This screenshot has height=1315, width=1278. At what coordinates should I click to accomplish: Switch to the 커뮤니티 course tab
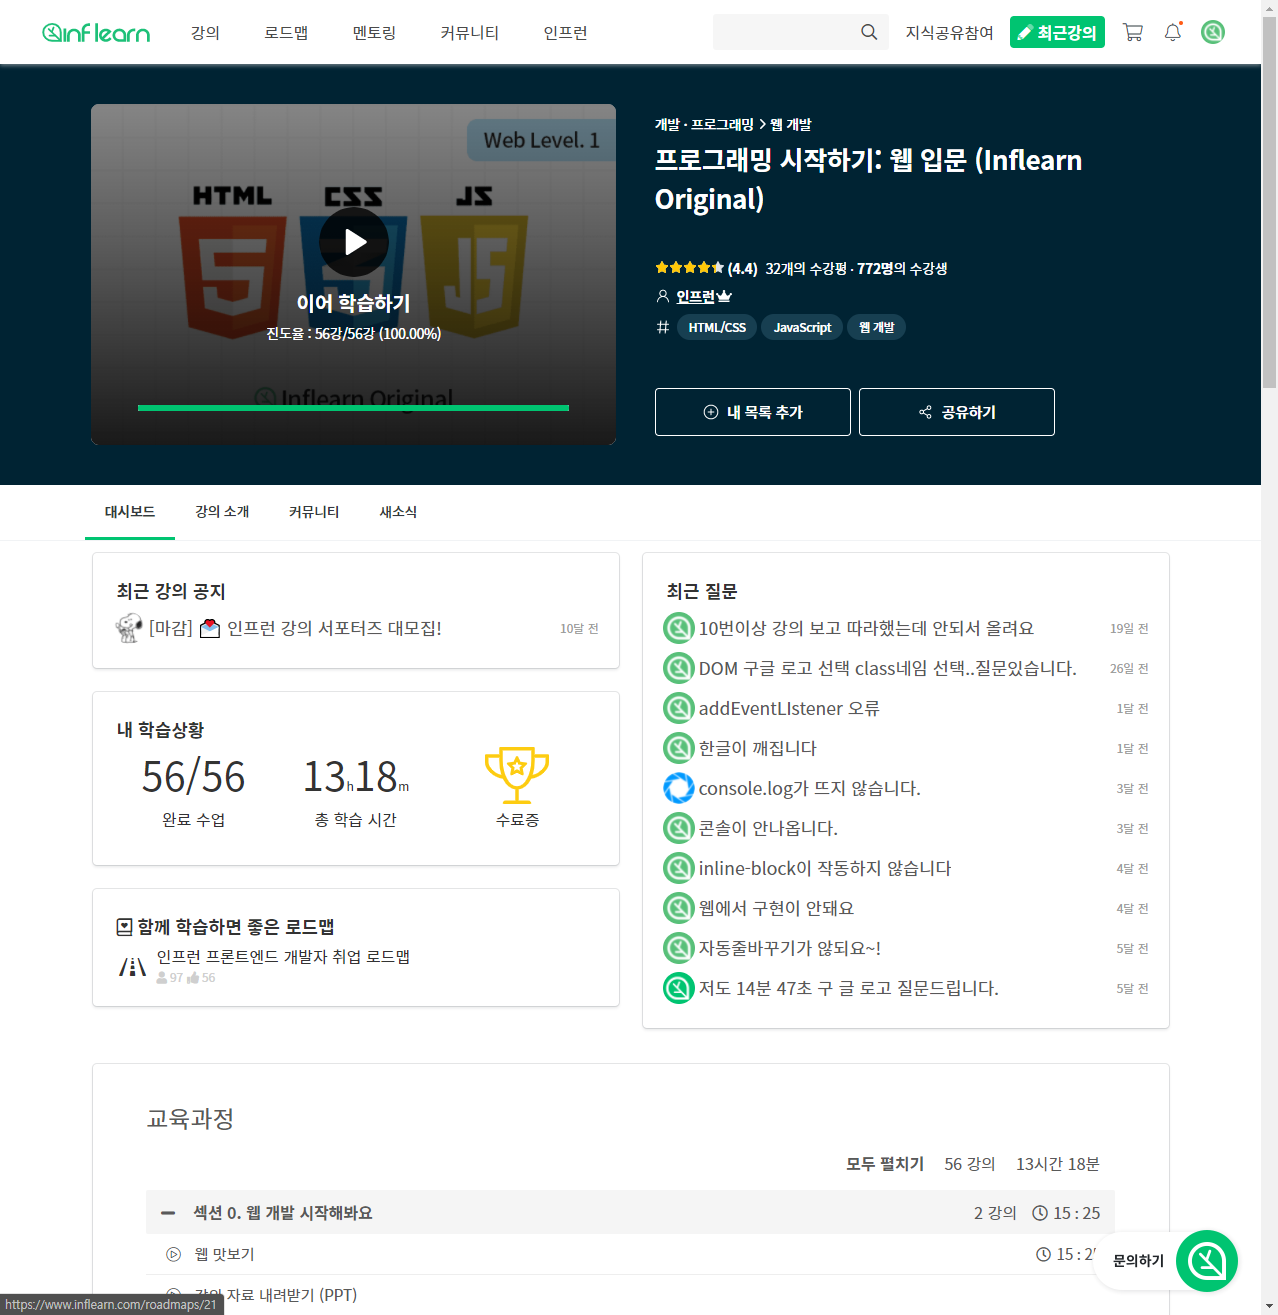(x=314, y=512)
